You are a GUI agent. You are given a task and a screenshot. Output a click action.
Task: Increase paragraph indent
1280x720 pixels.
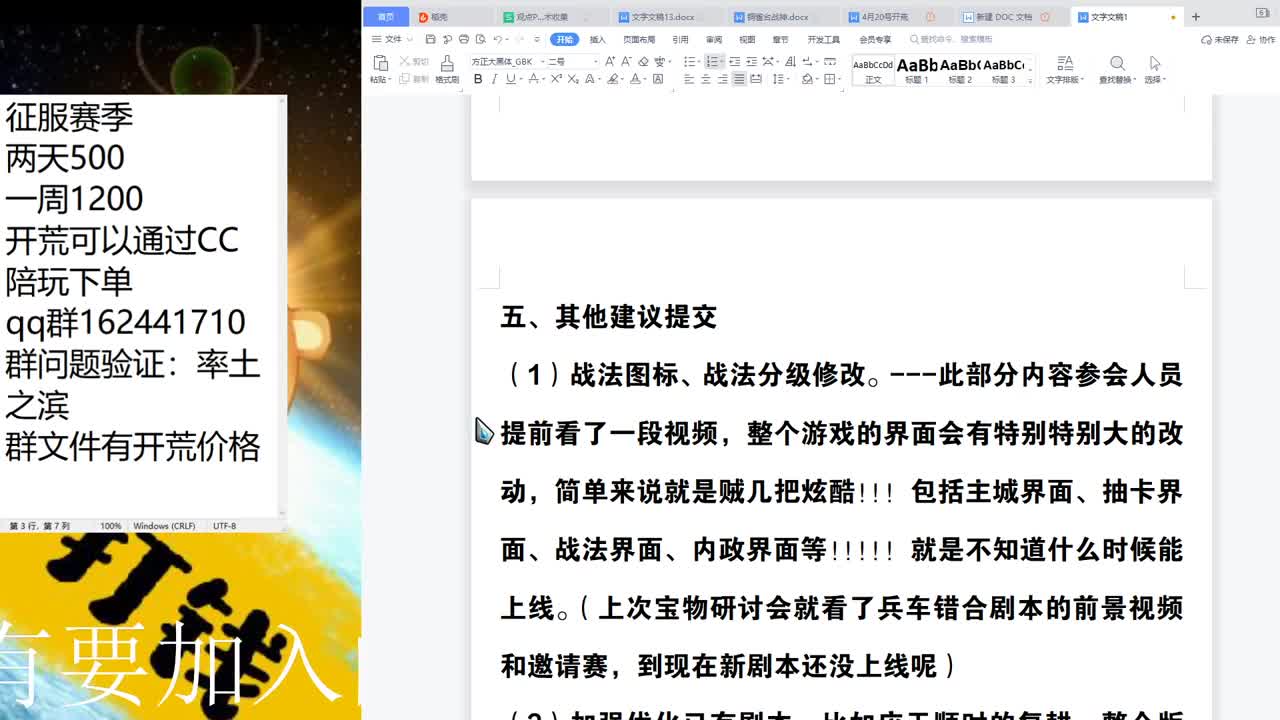(x=751, y=61)
